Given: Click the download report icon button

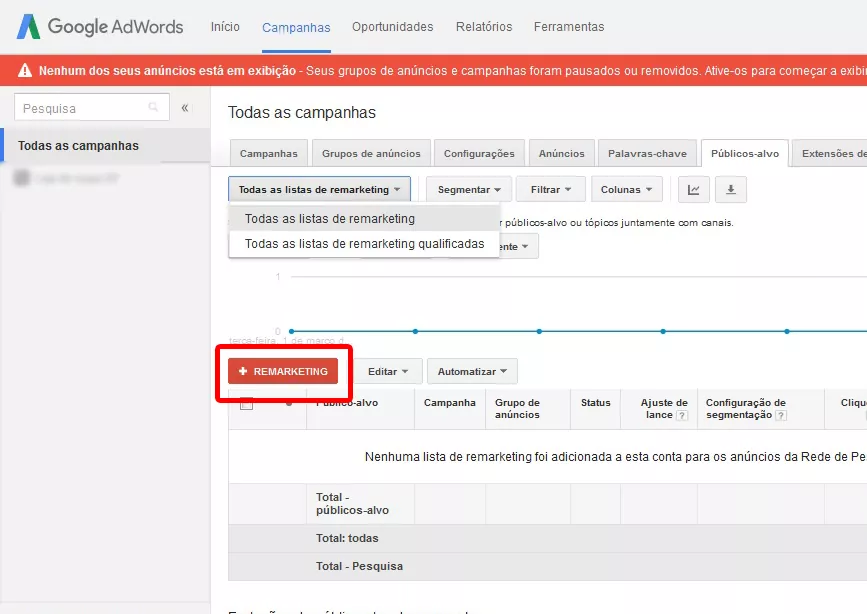Looking at the screenshot, I should (730, 190).
